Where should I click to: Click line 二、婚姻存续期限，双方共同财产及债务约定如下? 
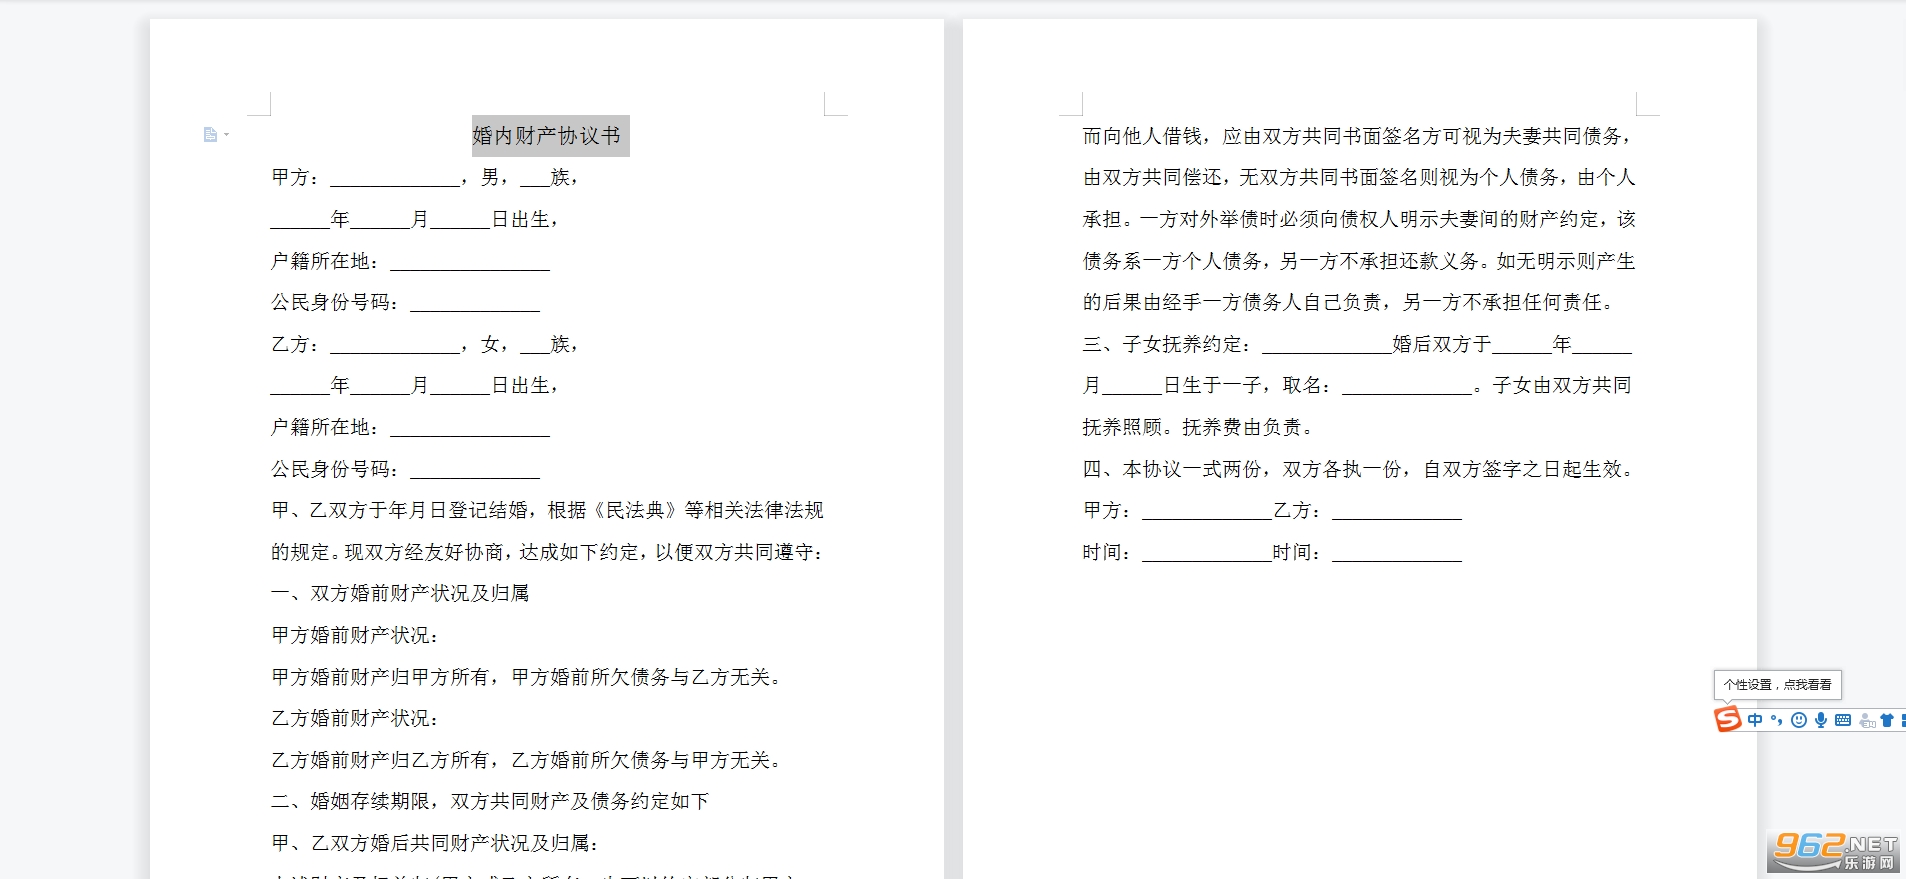pyautogui.click(x=490, y=802)
